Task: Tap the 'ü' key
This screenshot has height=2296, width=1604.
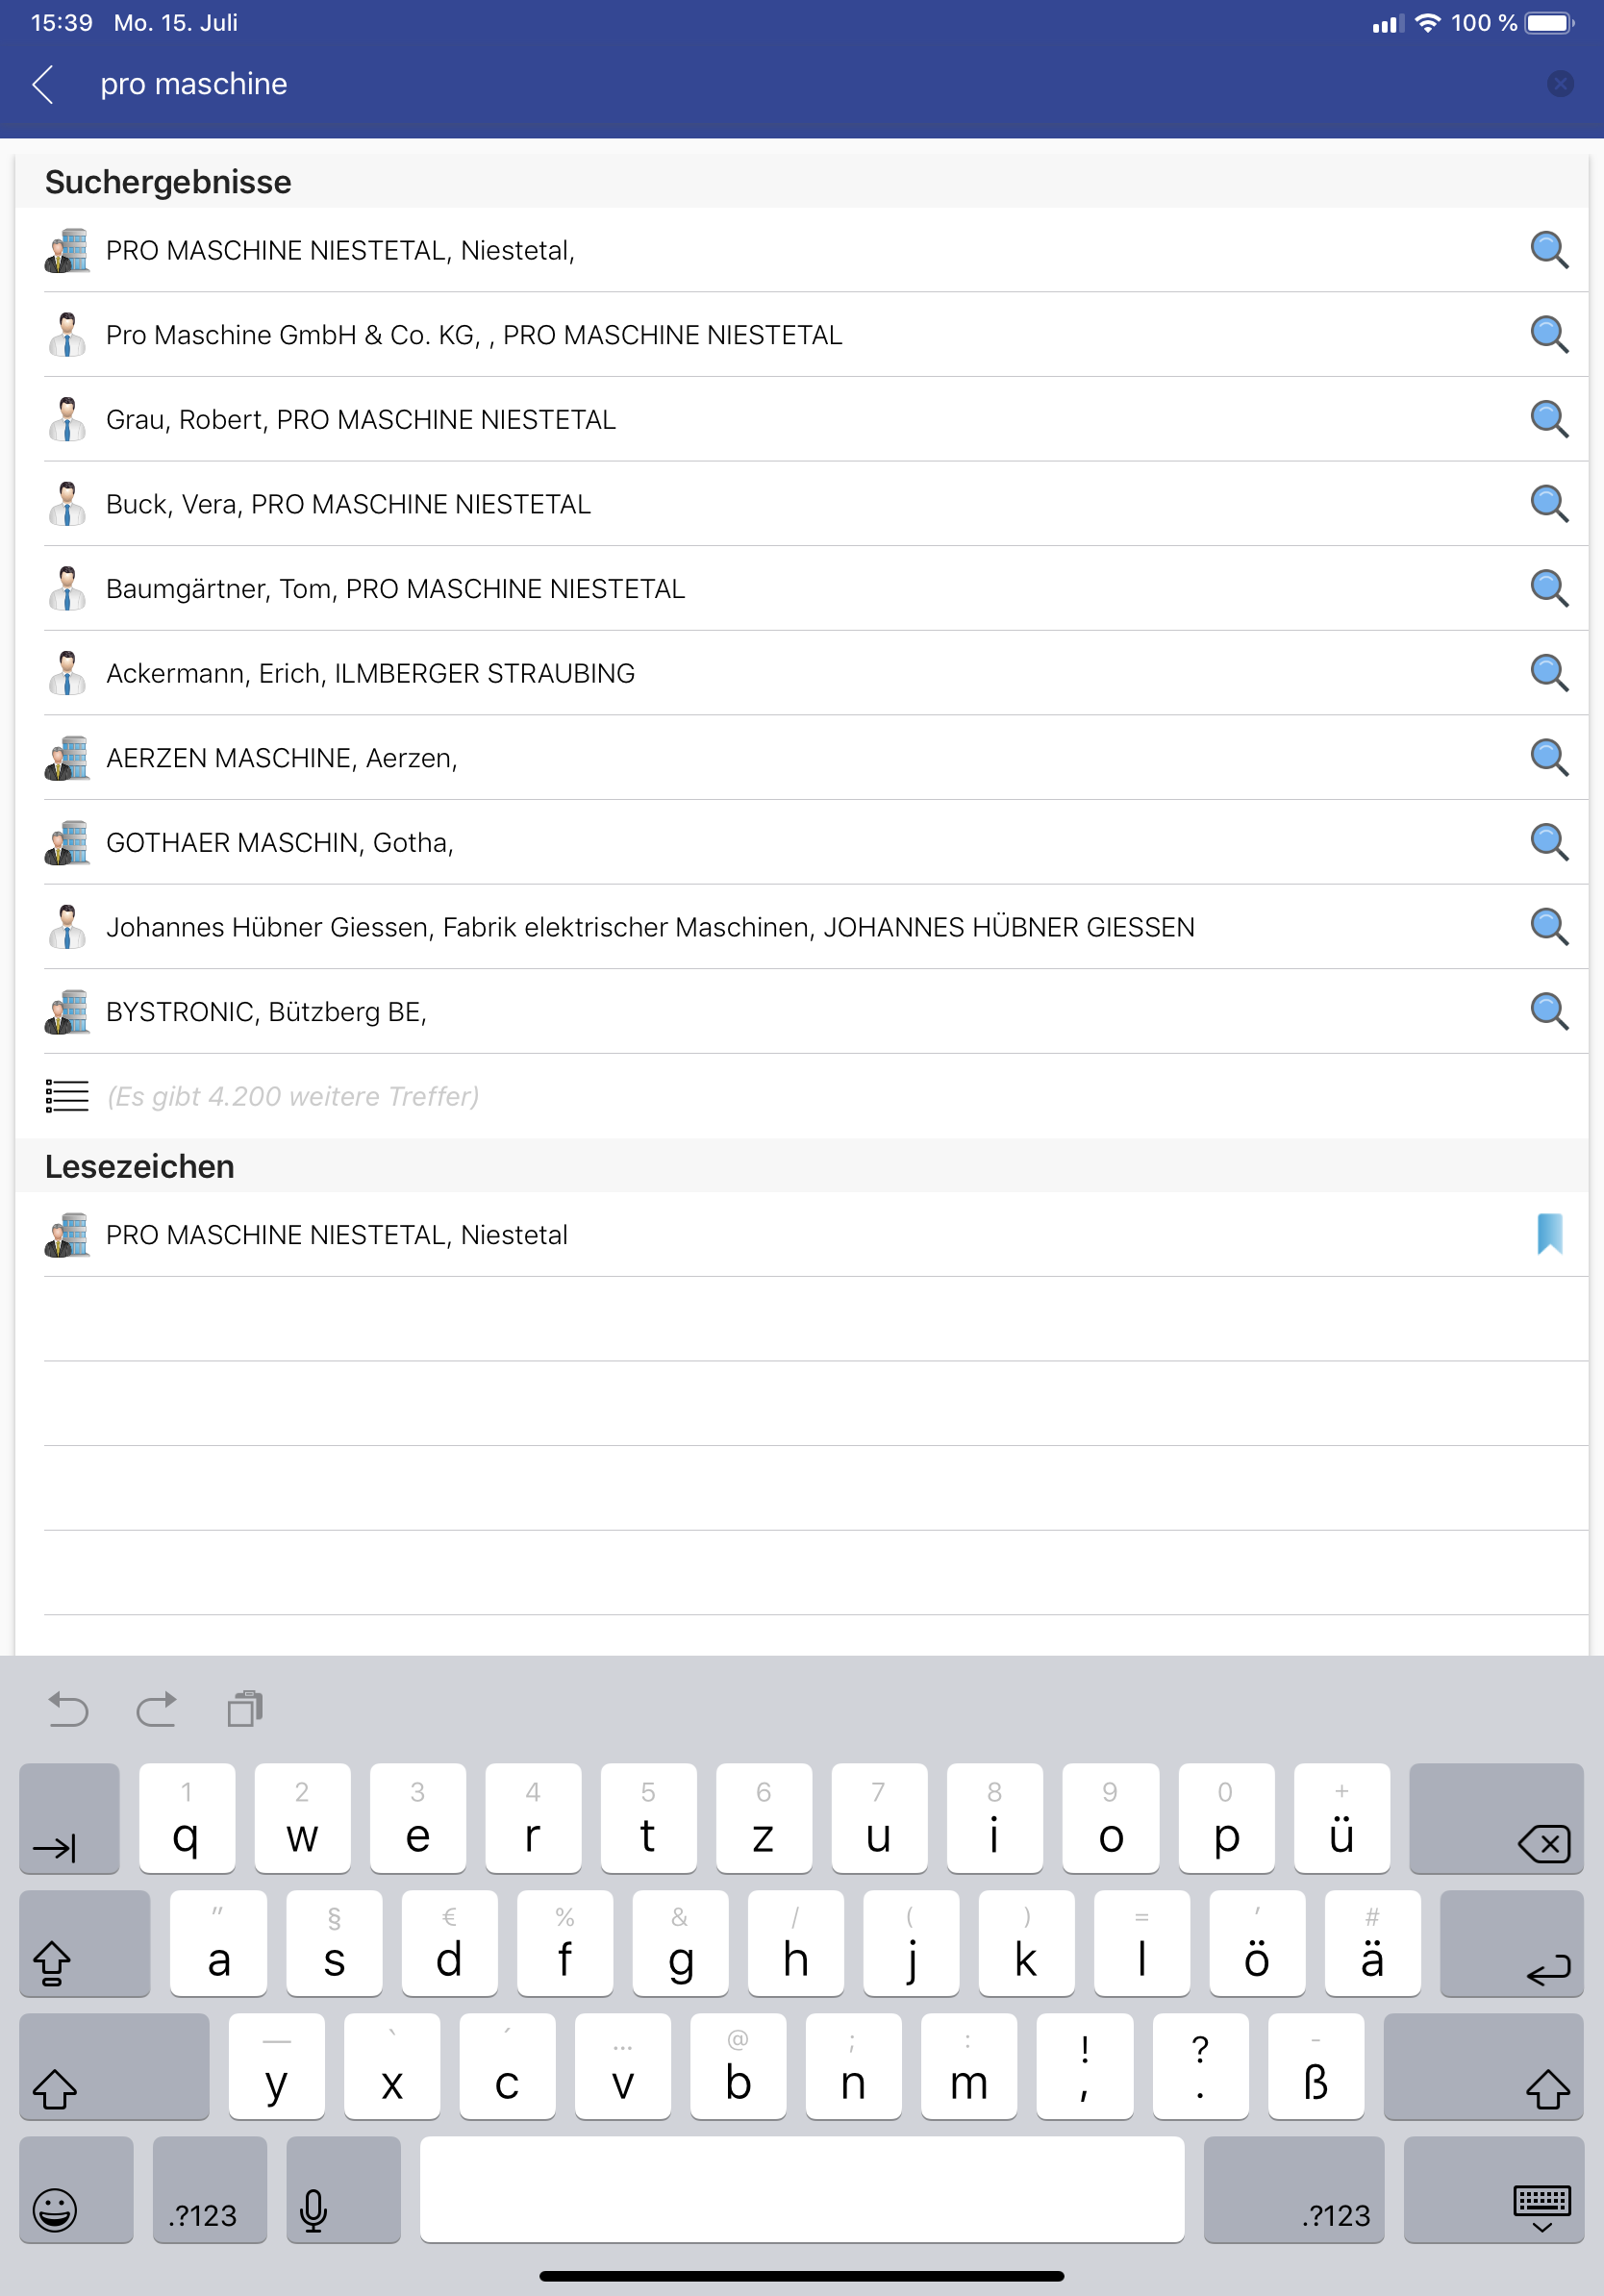Action: point(1342,1818)
